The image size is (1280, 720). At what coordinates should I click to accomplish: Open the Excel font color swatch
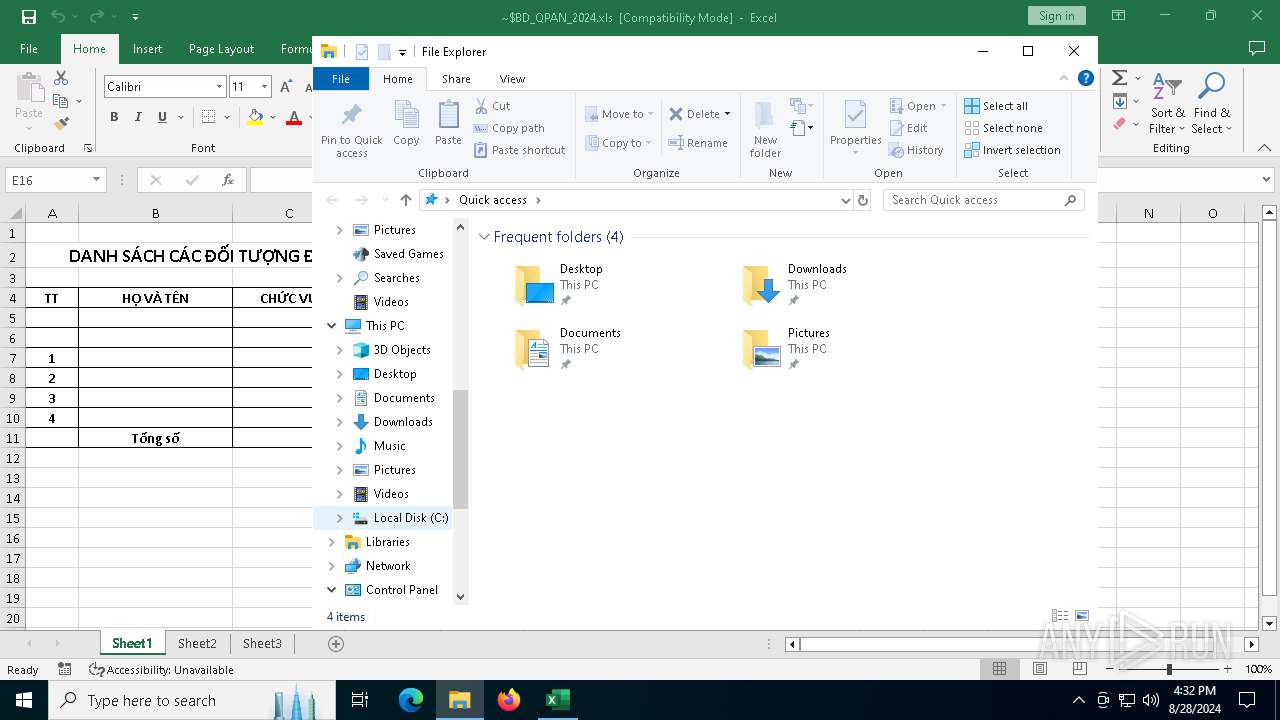294,118
